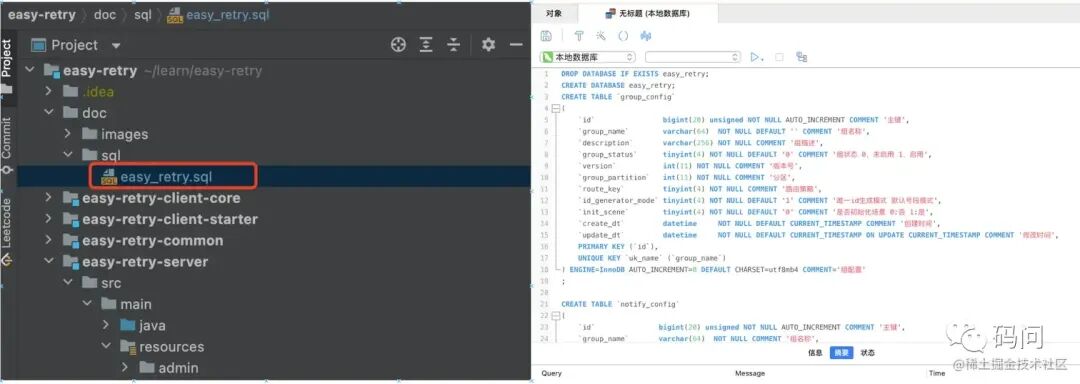Switch to the 信息 result tab
The image size is (1080, 384).
815,352
